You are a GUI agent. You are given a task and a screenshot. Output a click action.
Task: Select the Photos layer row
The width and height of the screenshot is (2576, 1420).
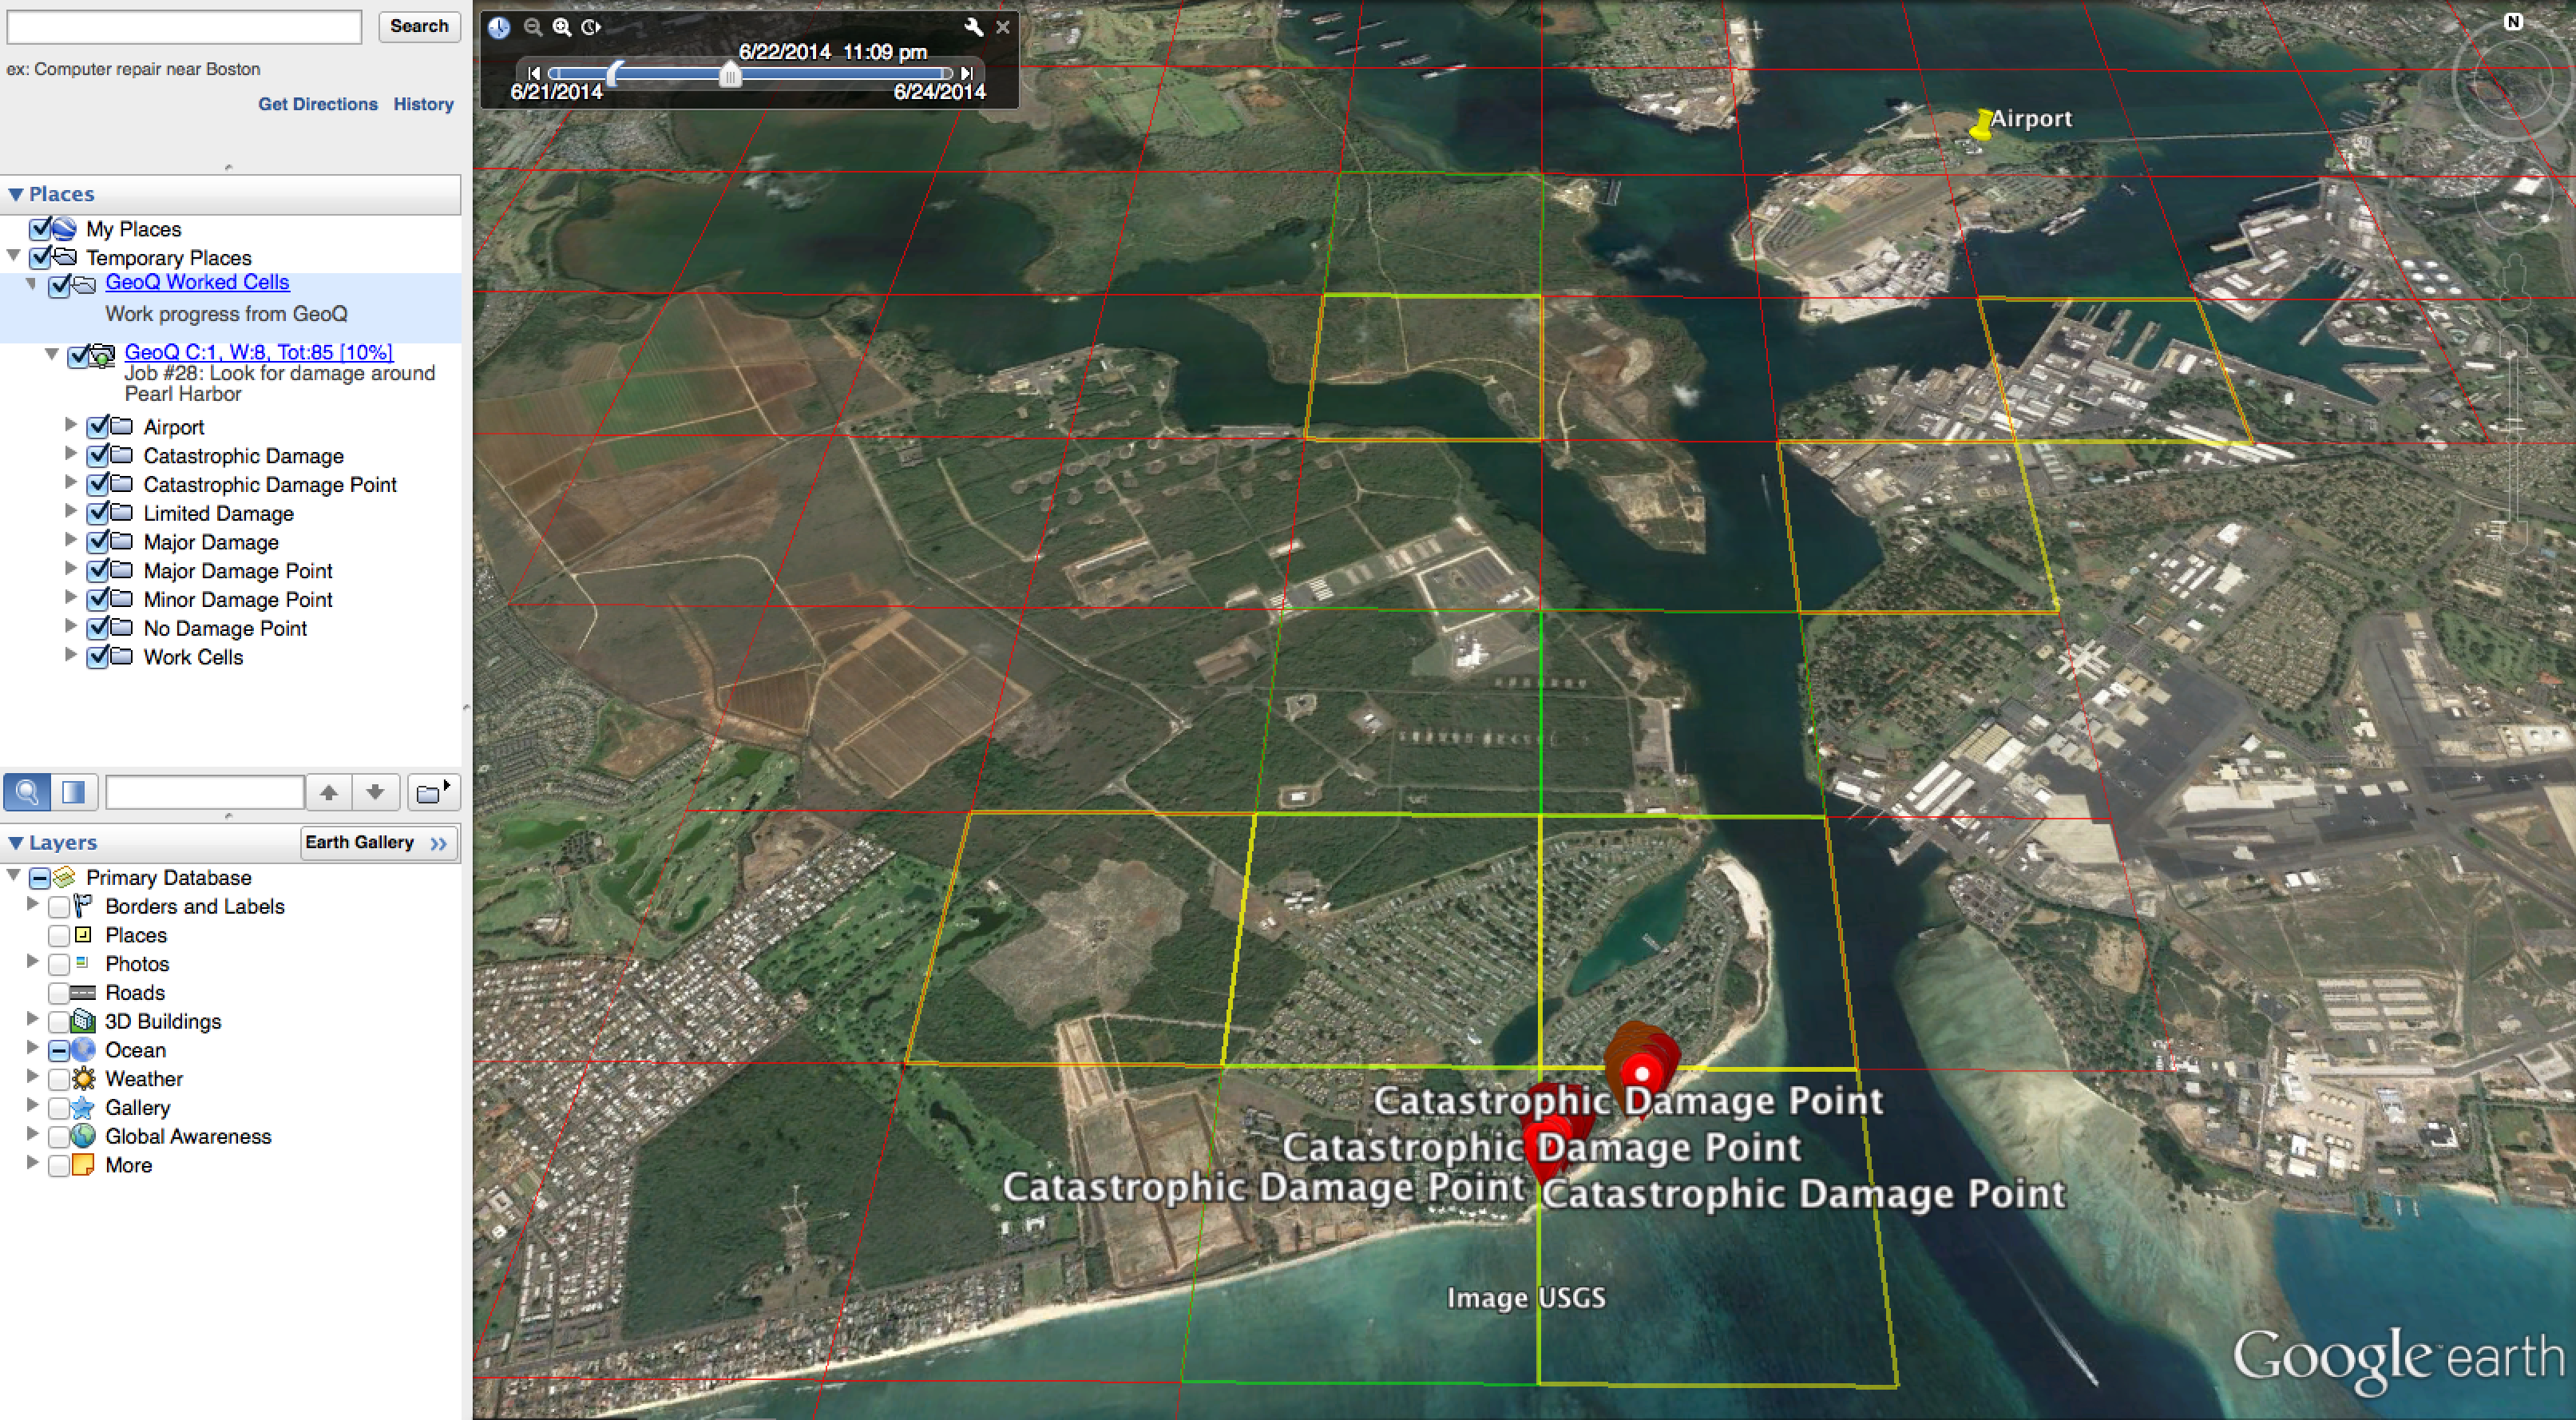[137, 964]
